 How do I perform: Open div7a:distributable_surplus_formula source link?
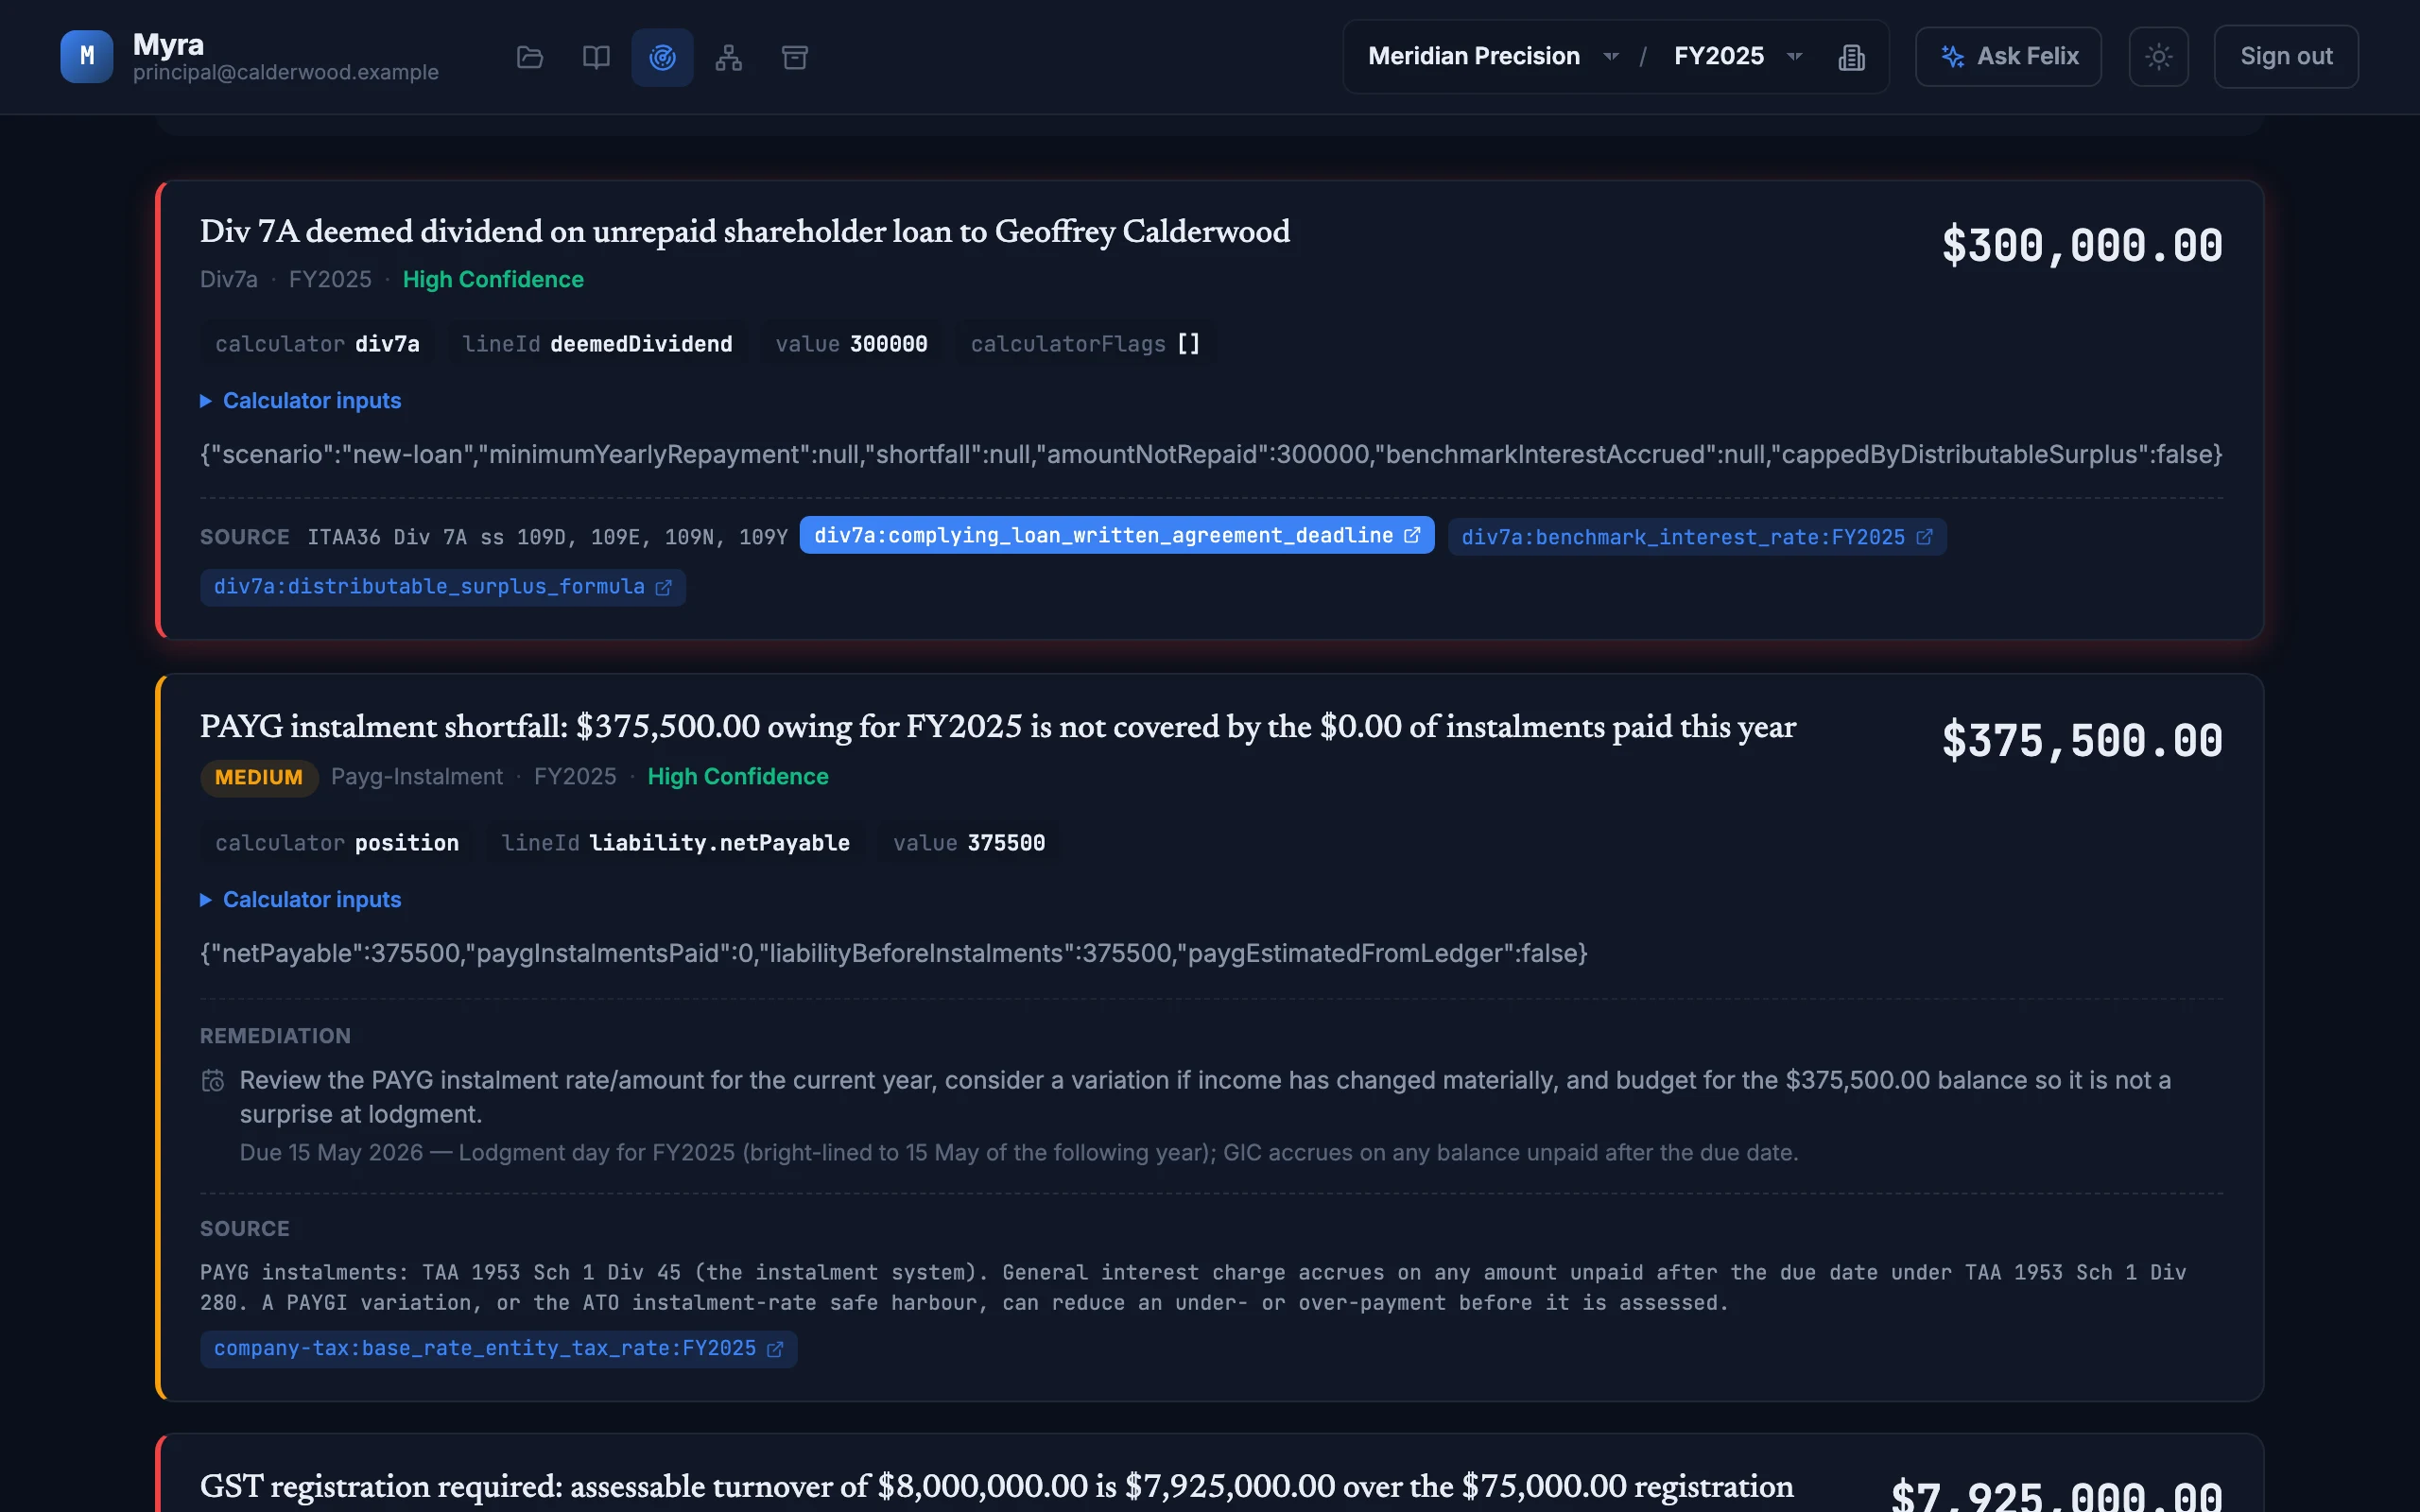tap(442, 587)
